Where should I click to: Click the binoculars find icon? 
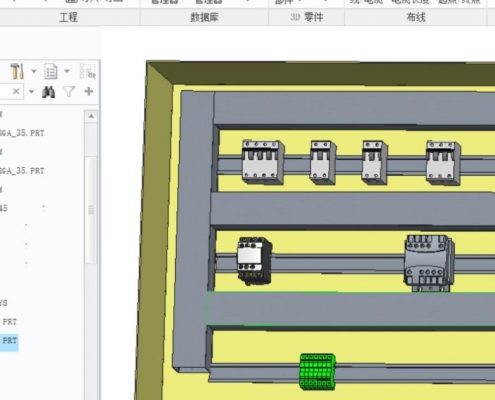pyautogui.click(x=49, y=92)
